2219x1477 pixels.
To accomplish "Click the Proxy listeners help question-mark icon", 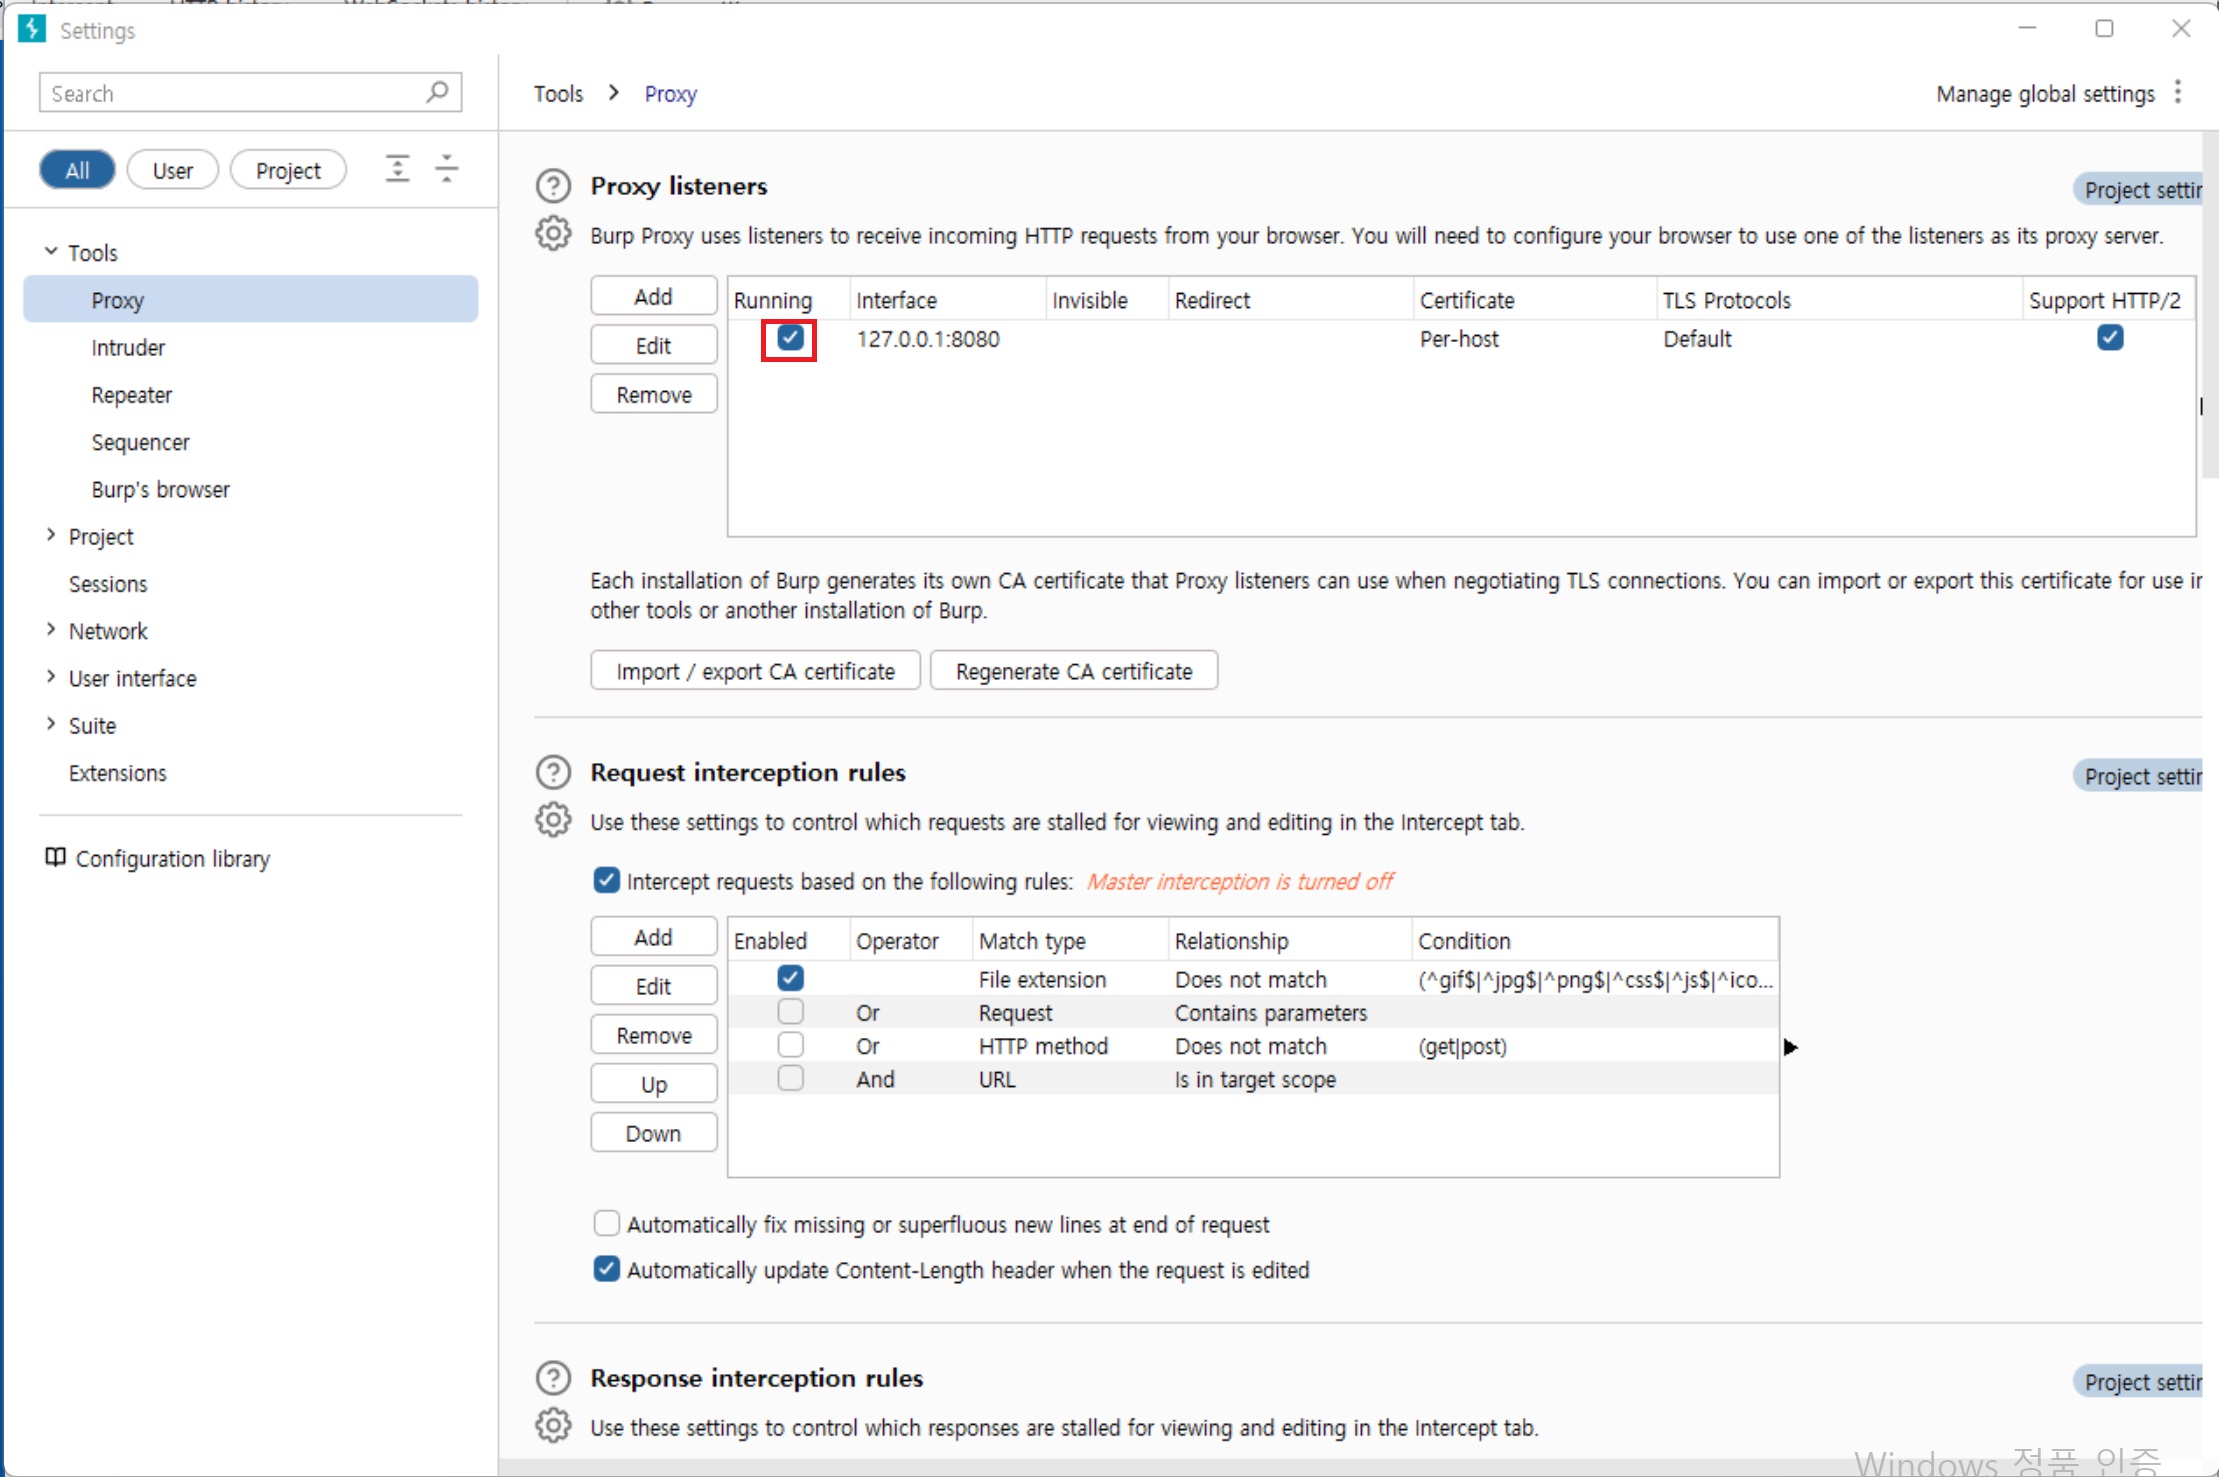I will coord(553,186).
